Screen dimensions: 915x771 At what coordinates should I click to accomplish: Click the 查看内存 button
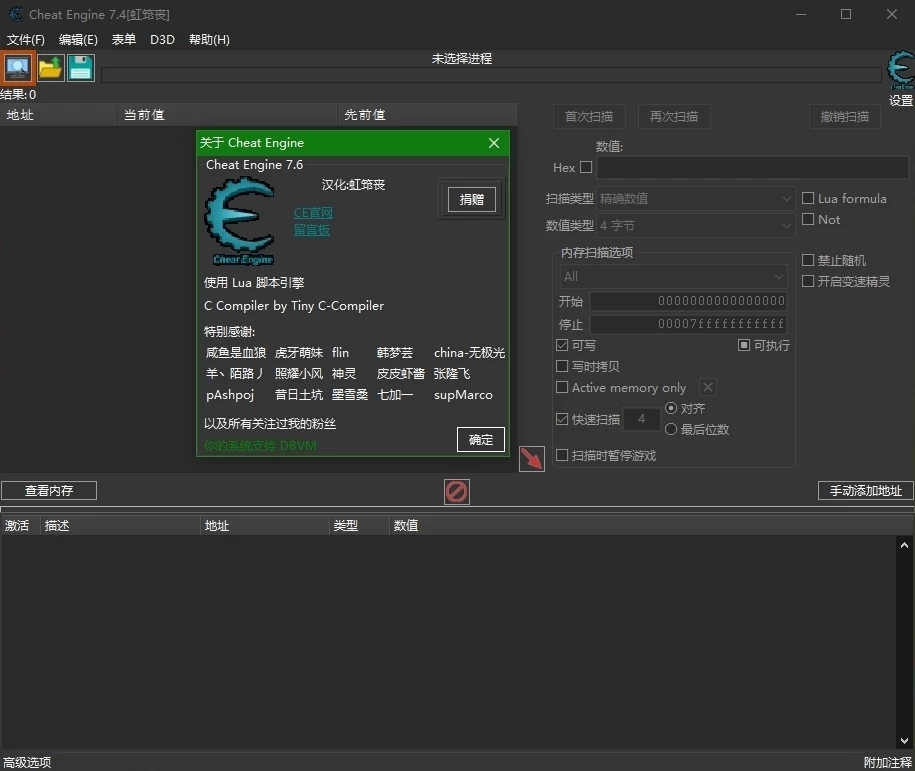pos(49,491)
